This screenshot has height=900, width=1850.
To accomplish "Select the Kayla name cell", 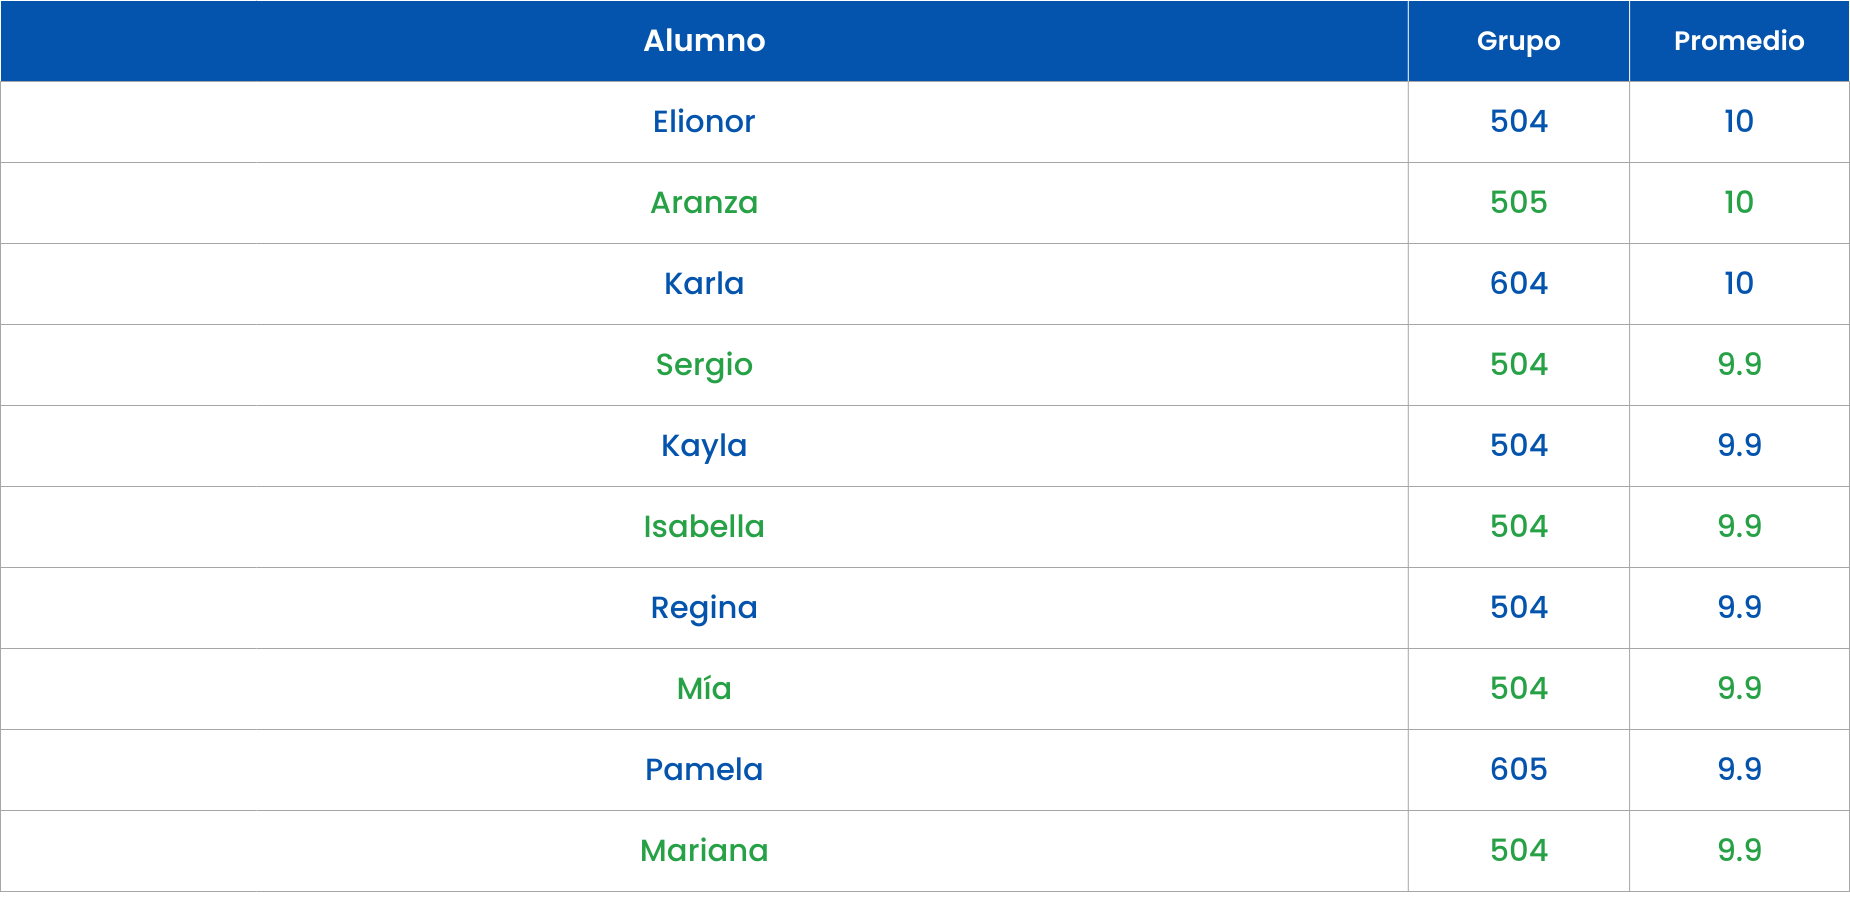I will click(x=704, y=446).
